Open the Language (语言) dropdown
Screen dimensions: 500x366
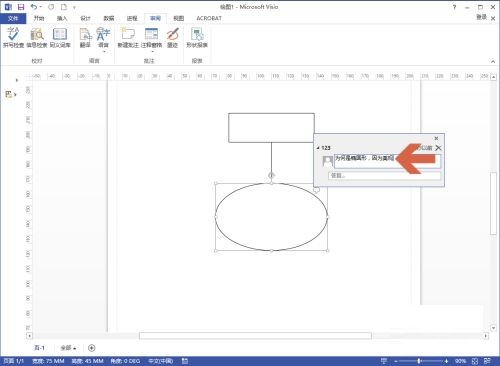click(x=103, y=39)
